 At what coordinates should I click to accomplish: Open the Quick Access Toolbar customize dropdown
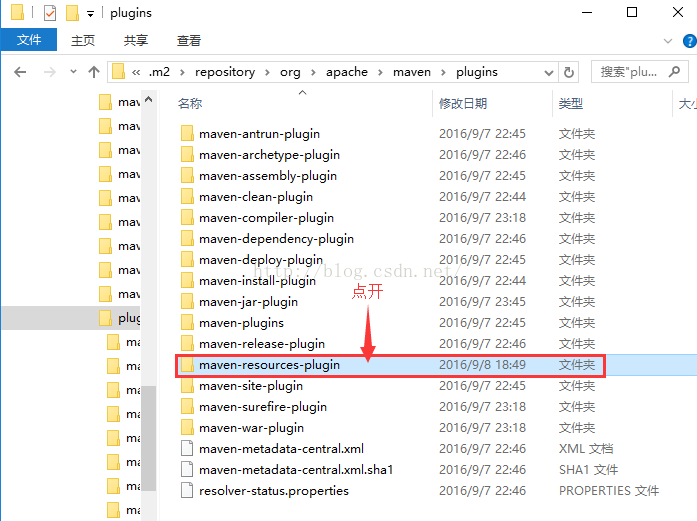click(90, 14)
